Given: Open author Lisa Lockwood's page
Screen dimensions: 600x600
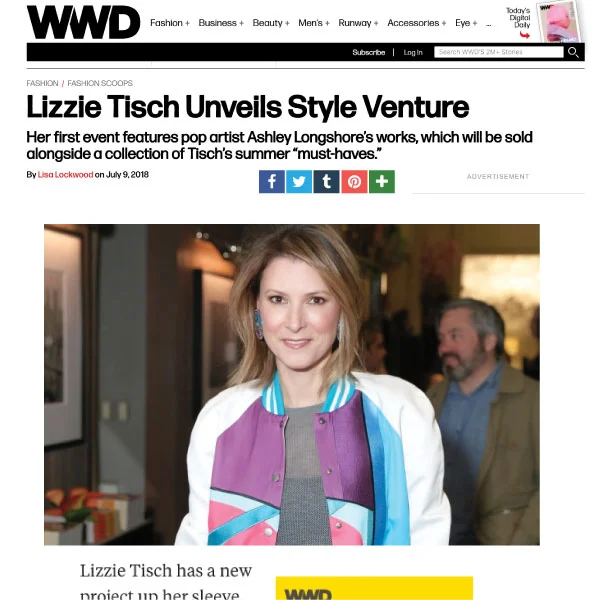Looking at the screenshot, I should tap(65, 175).
